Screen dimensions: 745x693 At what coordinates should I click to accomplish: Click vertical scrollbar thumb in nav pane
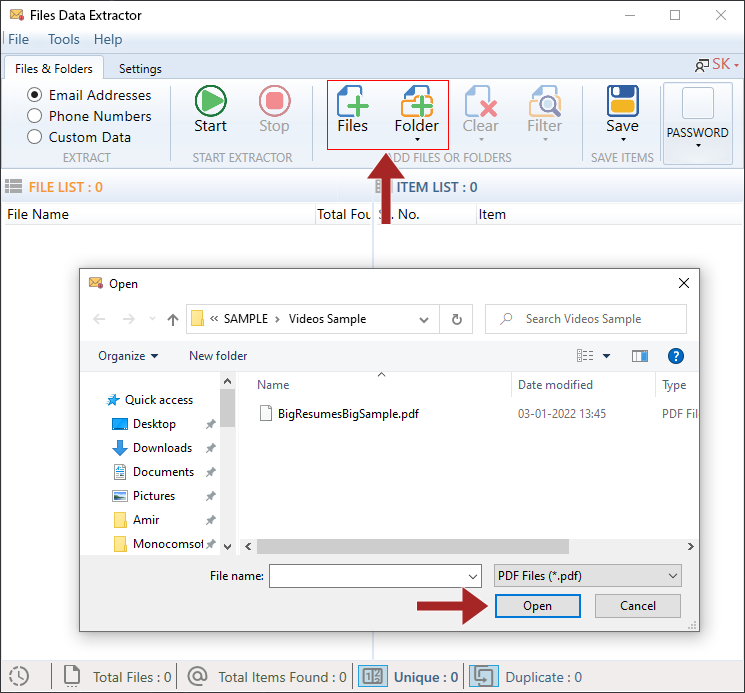(227, 408)
